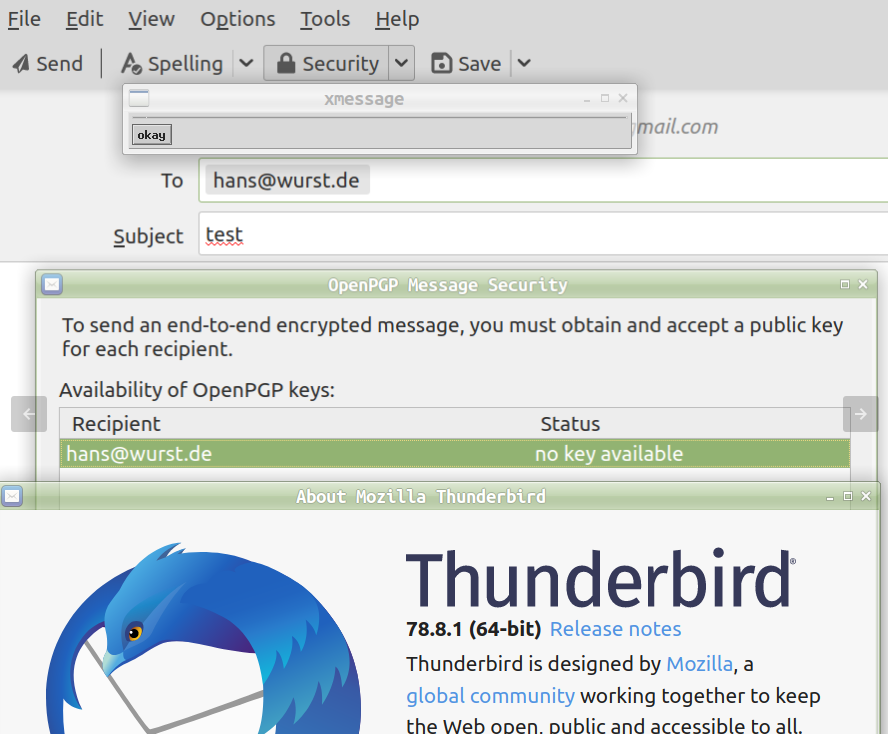Maximize the xmessage window
The width and height of the screenshot is (888, 734).
coord(605,98)
